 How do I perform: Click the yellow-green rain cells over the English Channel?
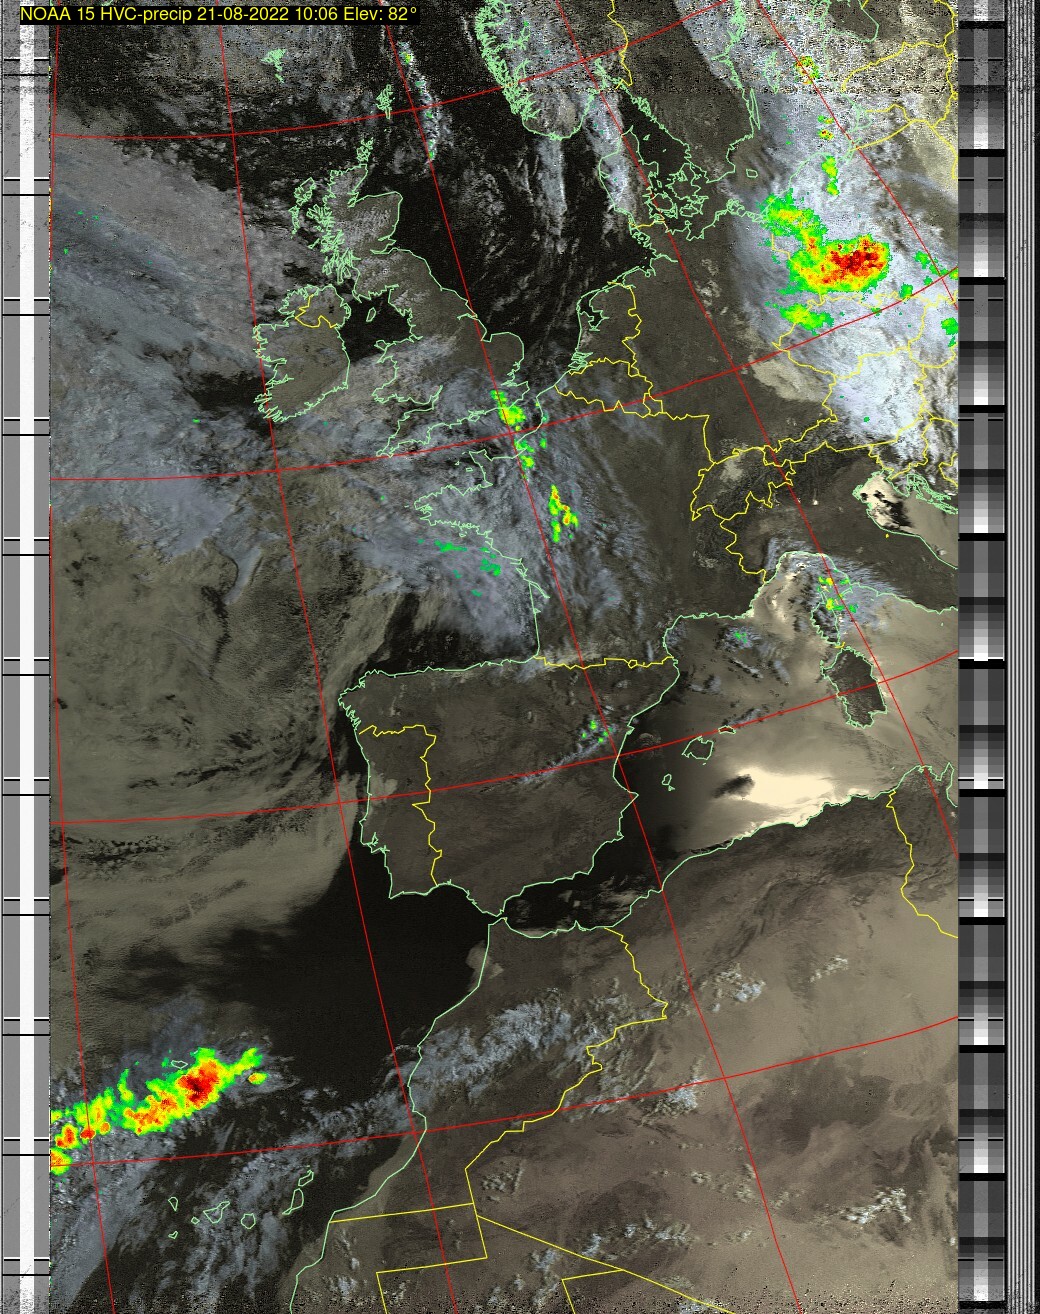click(510, 408)
